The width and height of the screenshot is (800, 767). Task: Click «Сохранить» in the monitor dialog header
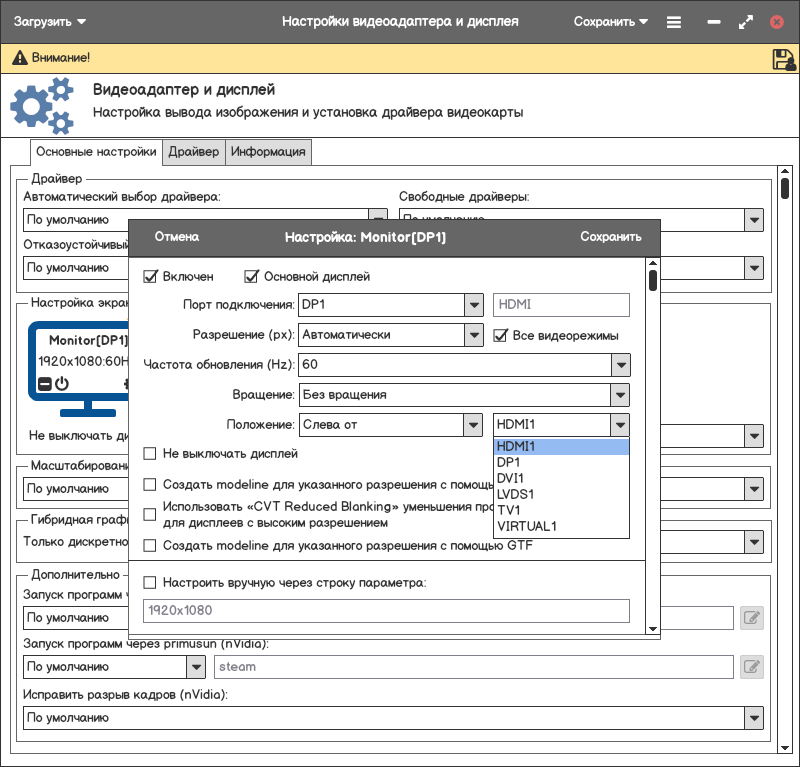[x=610, y=237]
